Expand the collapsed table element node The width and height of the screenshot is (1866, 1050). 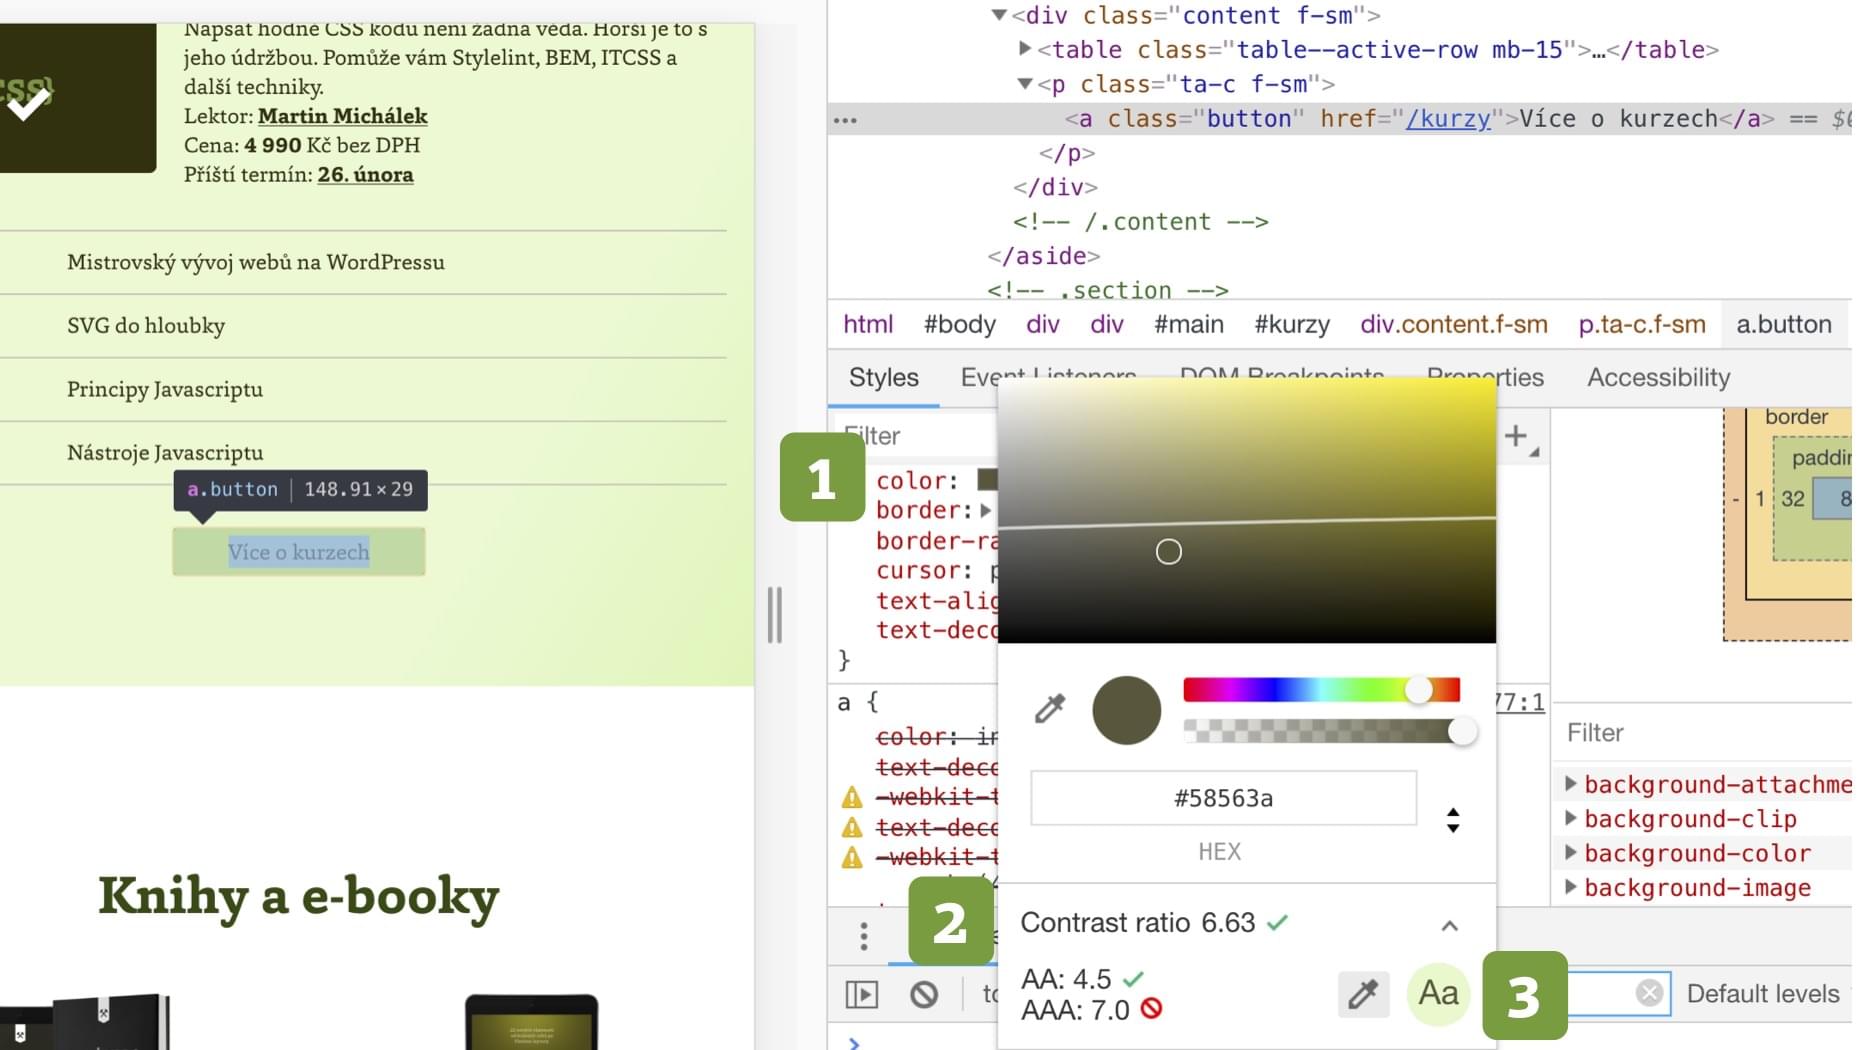tap(1024, 49)
